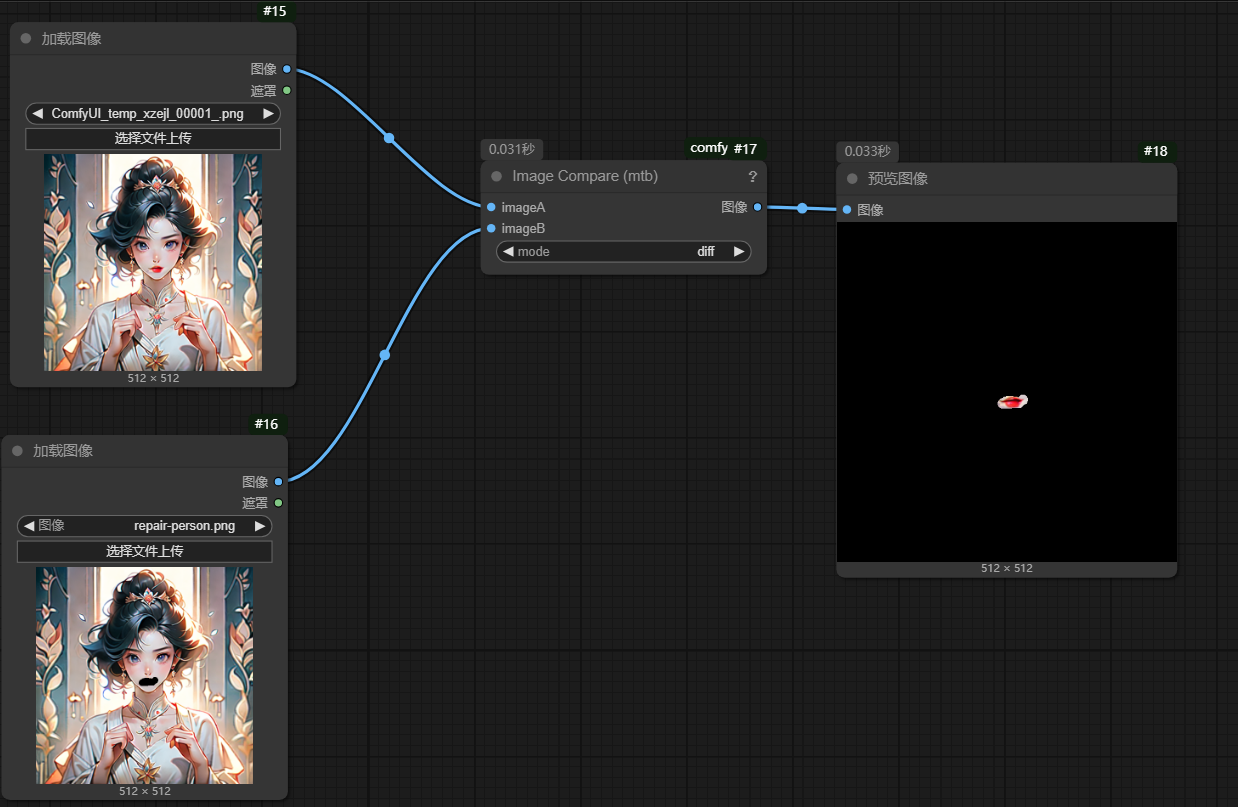Click the diff result preview image in node #18
The width and height of the screenshot is (1238, 807).
(x=1006, y=392)
